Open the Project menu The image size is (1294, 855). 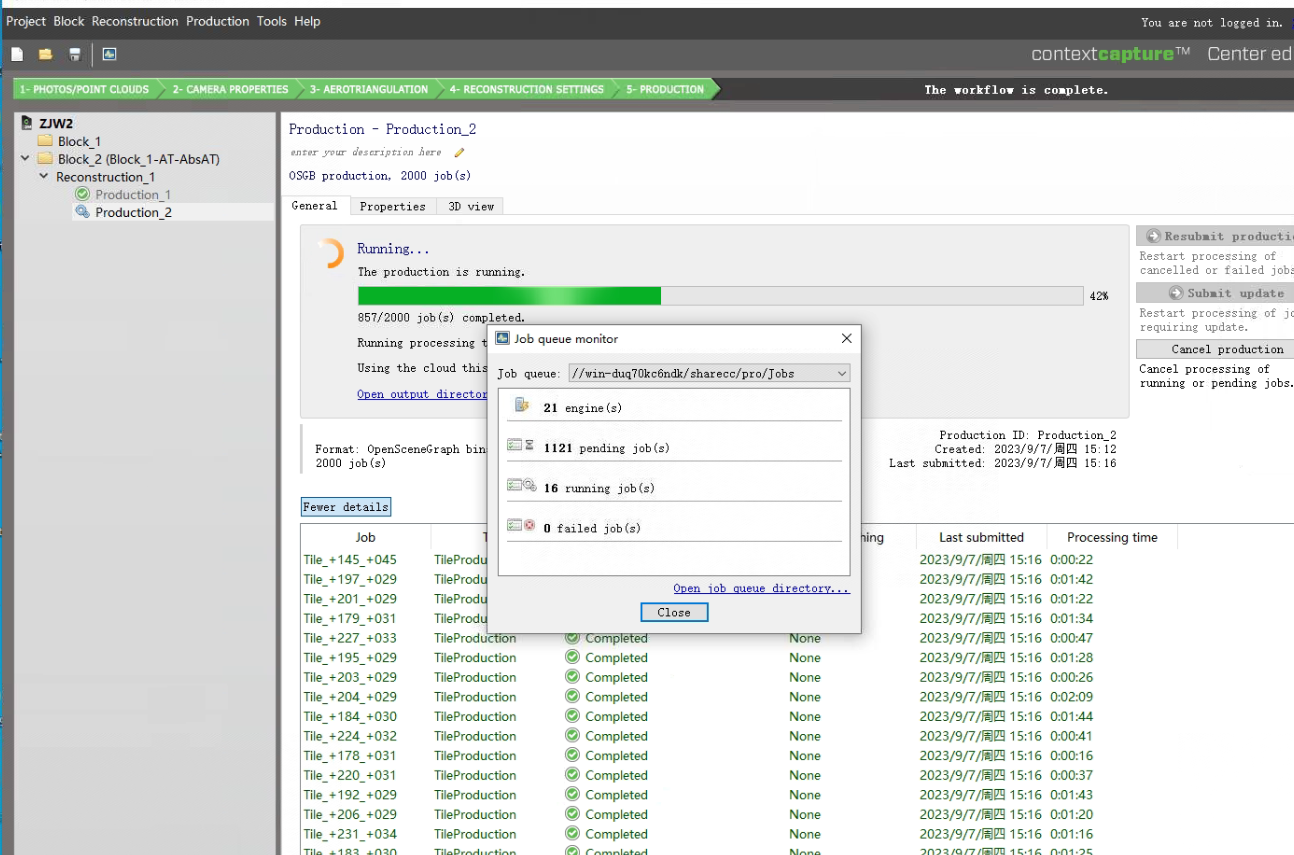point(26,21)
